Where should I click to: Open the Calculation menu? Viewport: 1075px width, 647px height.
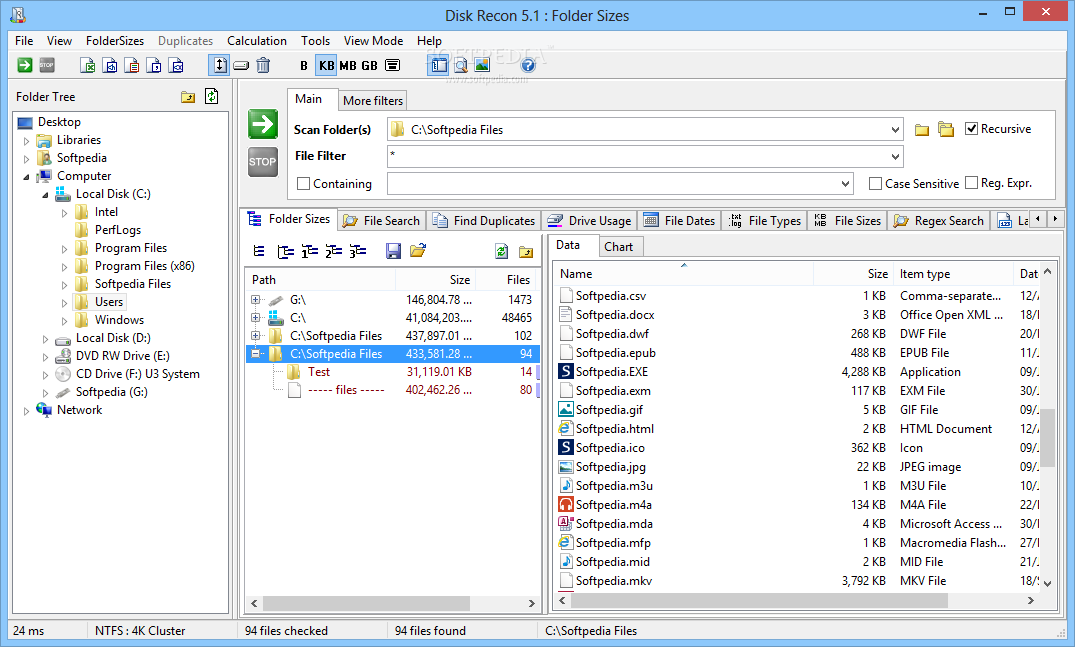coord(257,41)
